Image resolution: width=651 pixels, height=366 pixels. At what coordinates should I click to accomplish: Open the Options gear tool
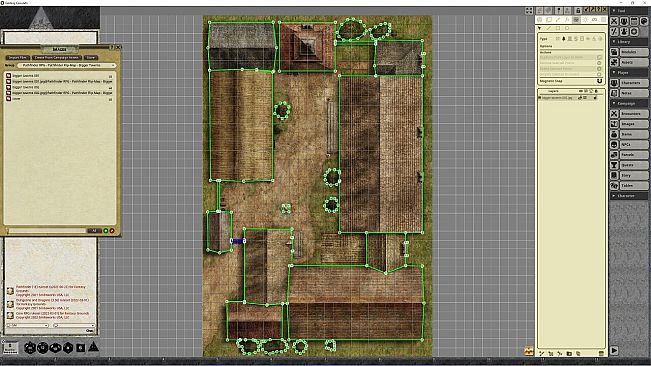tap(634, 32)
